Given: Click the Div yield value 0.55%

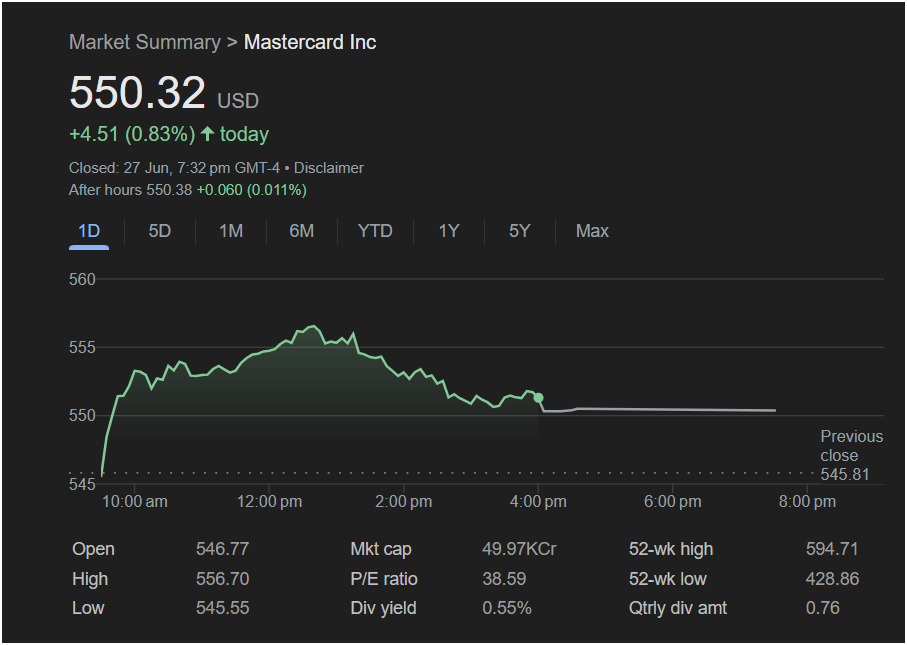Looking at the screenshot, I should coord(507,608).
